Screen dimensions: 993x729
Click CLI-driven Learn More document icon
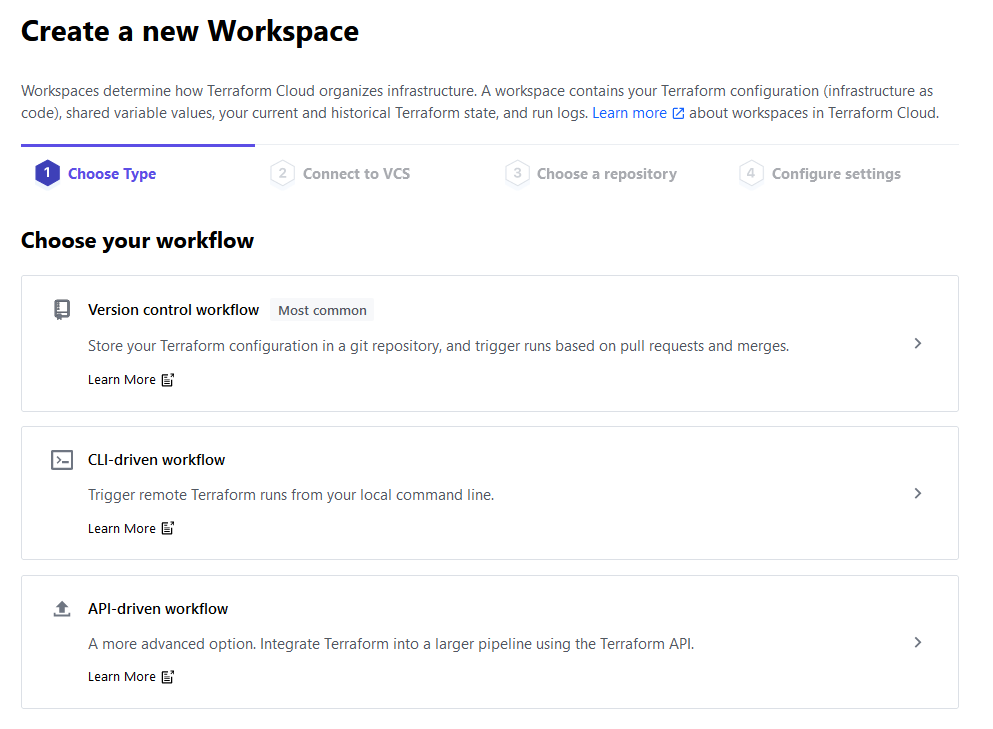pos(168,528)
